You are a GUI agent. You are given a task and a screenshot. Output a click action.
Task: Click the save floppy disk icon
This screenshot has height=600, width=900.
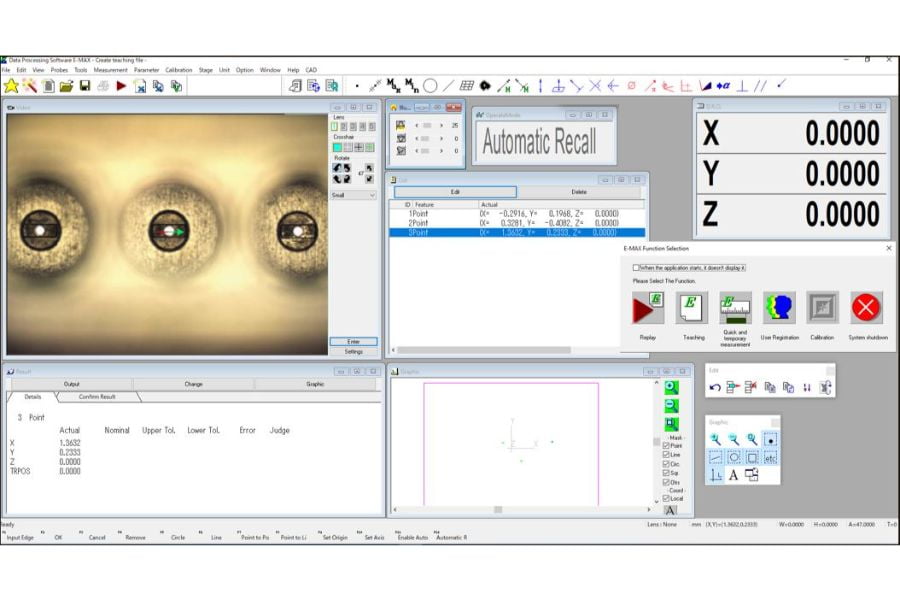pyautogui.click(x=85, y=86)
